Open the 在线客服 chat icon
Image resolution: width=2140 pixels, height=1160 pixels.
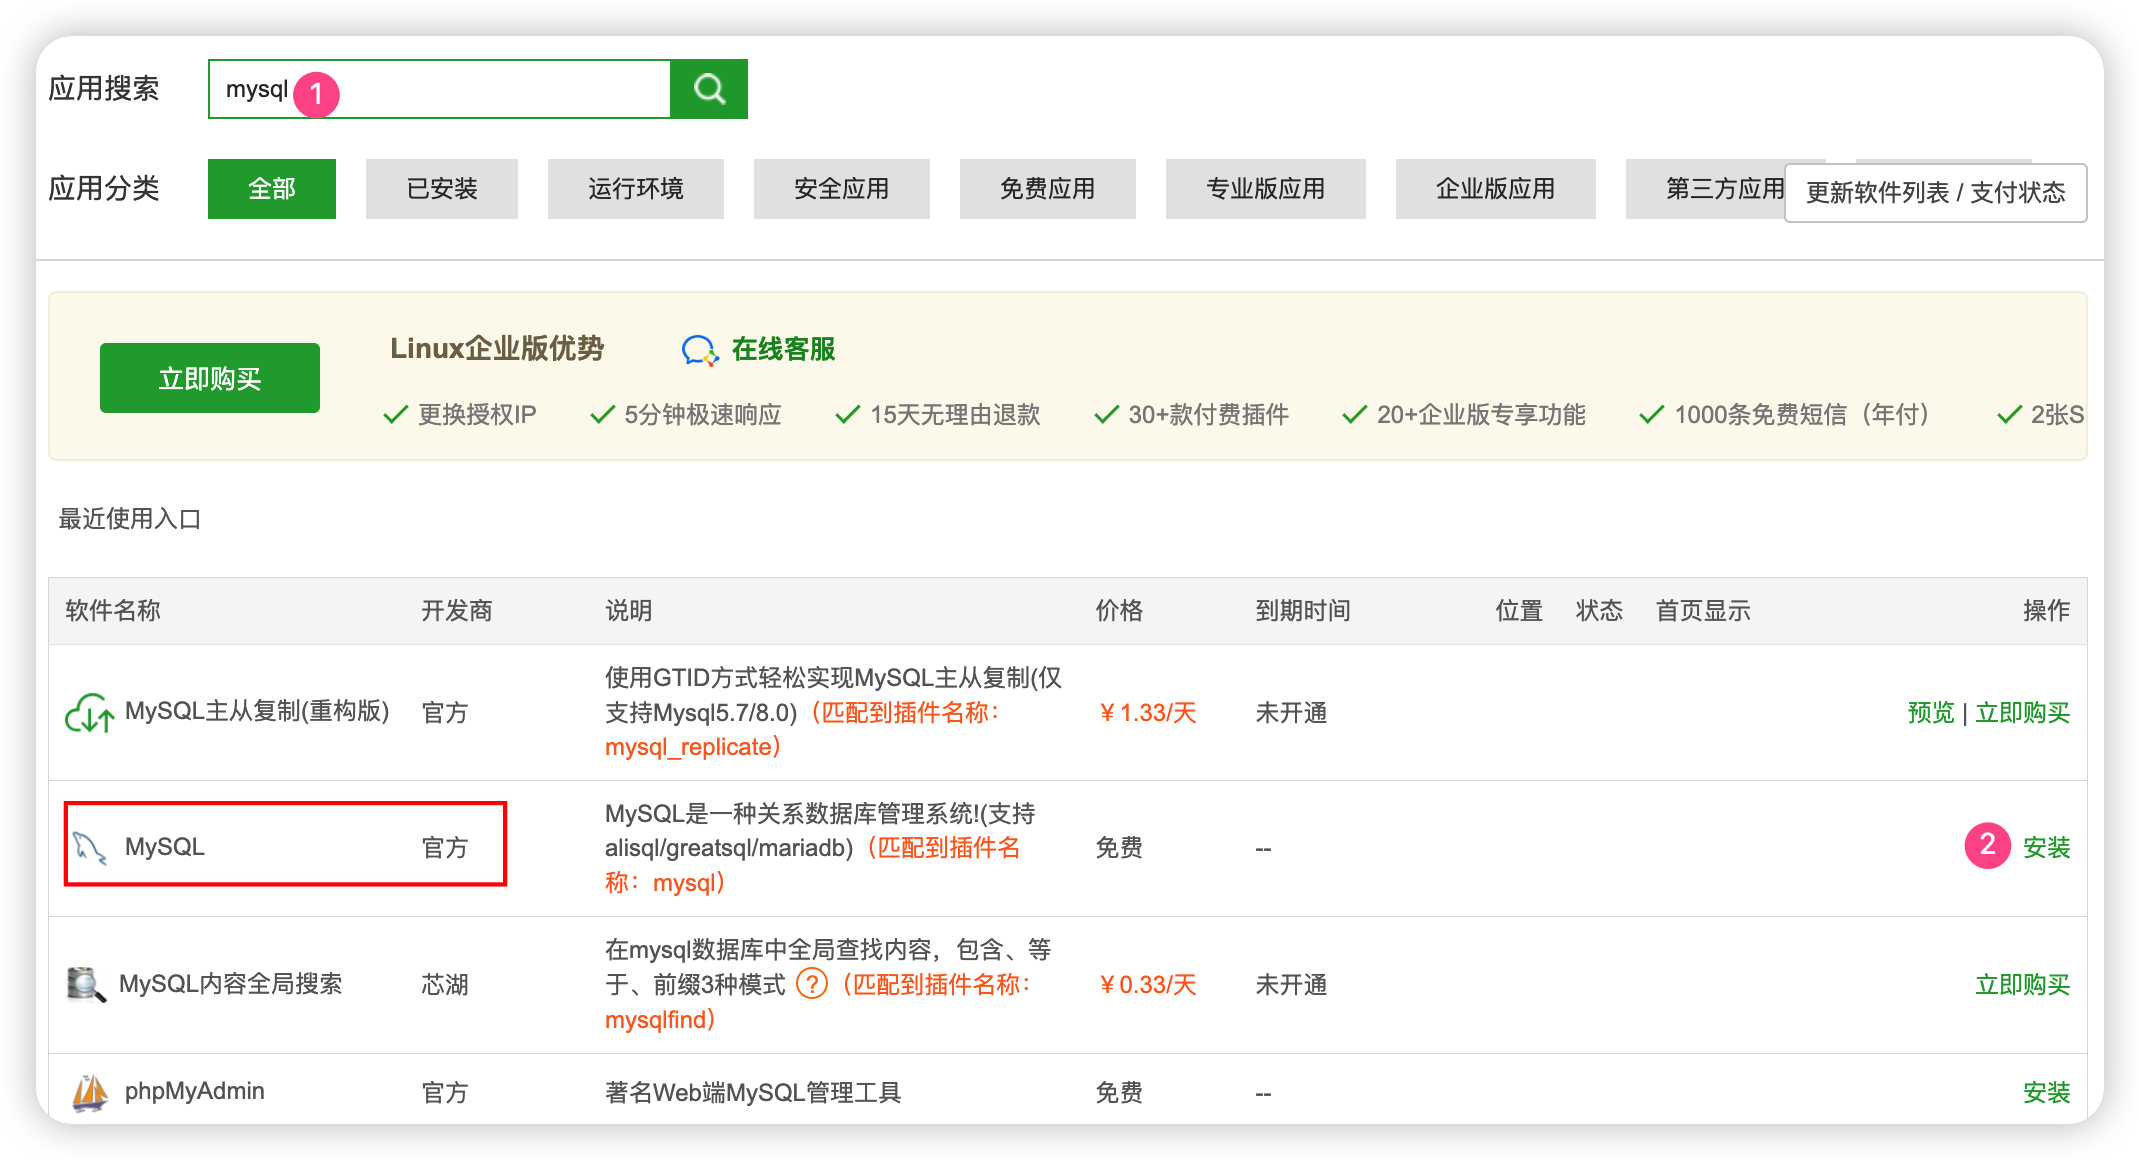coord(700,350)
